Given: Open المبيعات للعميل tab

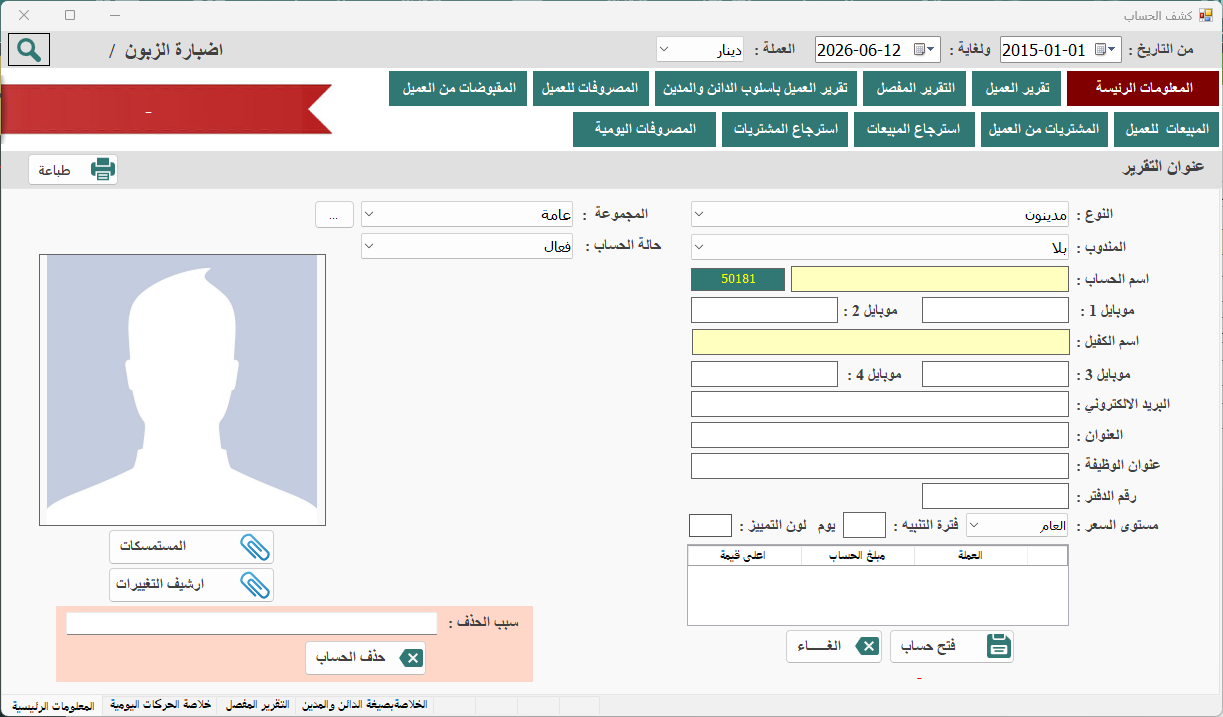Looking at the screenshot, I should (1168, 130).
